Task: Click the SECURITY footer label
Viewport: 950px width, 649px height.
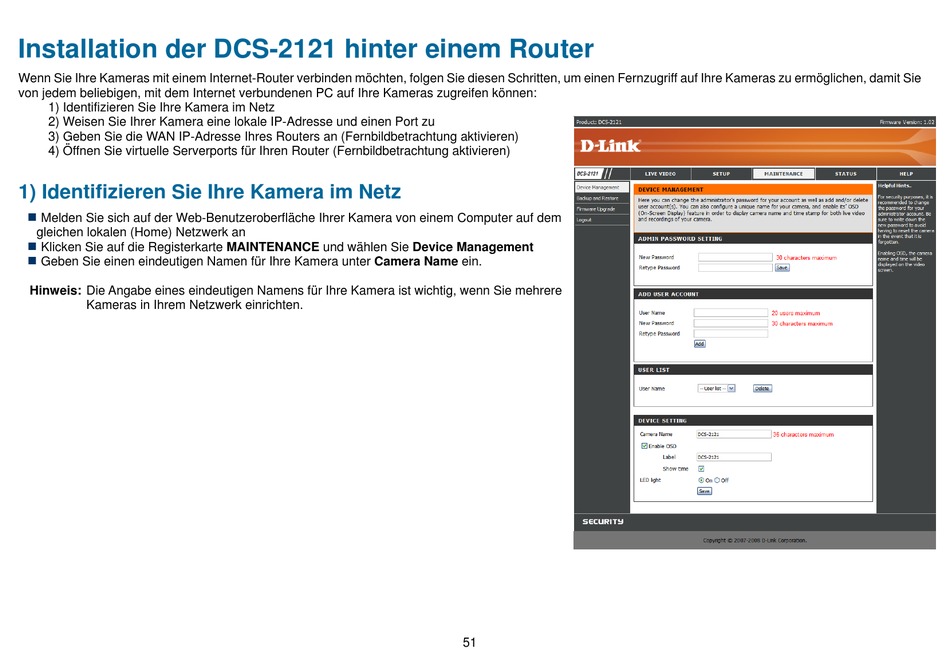Action: click(x=603, y=521)
